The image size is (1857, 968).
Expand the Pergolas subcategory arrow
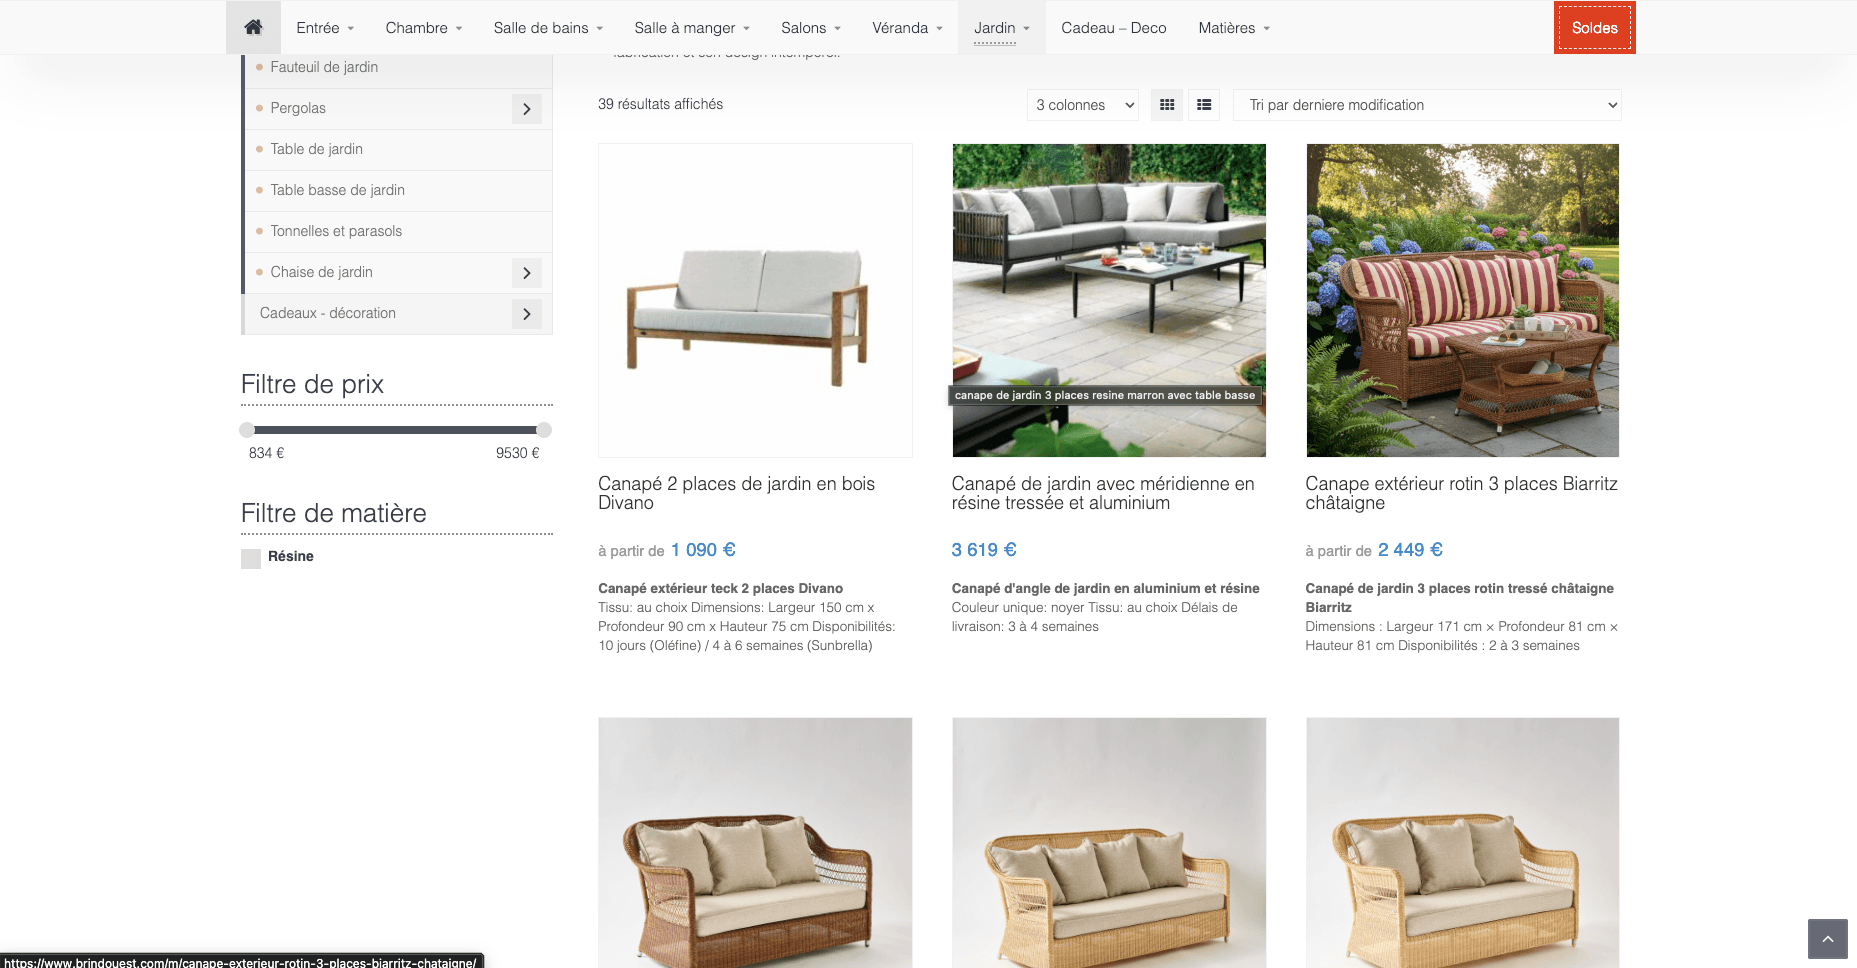click(x=527, y=109)
